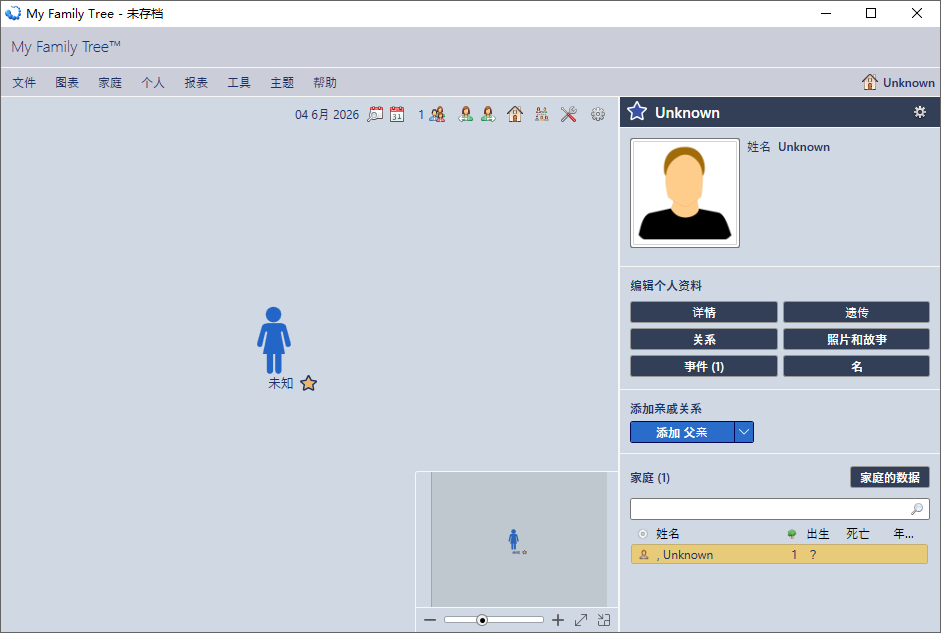
Task: Open 照片和故事
Action: (x=856, y=339)
